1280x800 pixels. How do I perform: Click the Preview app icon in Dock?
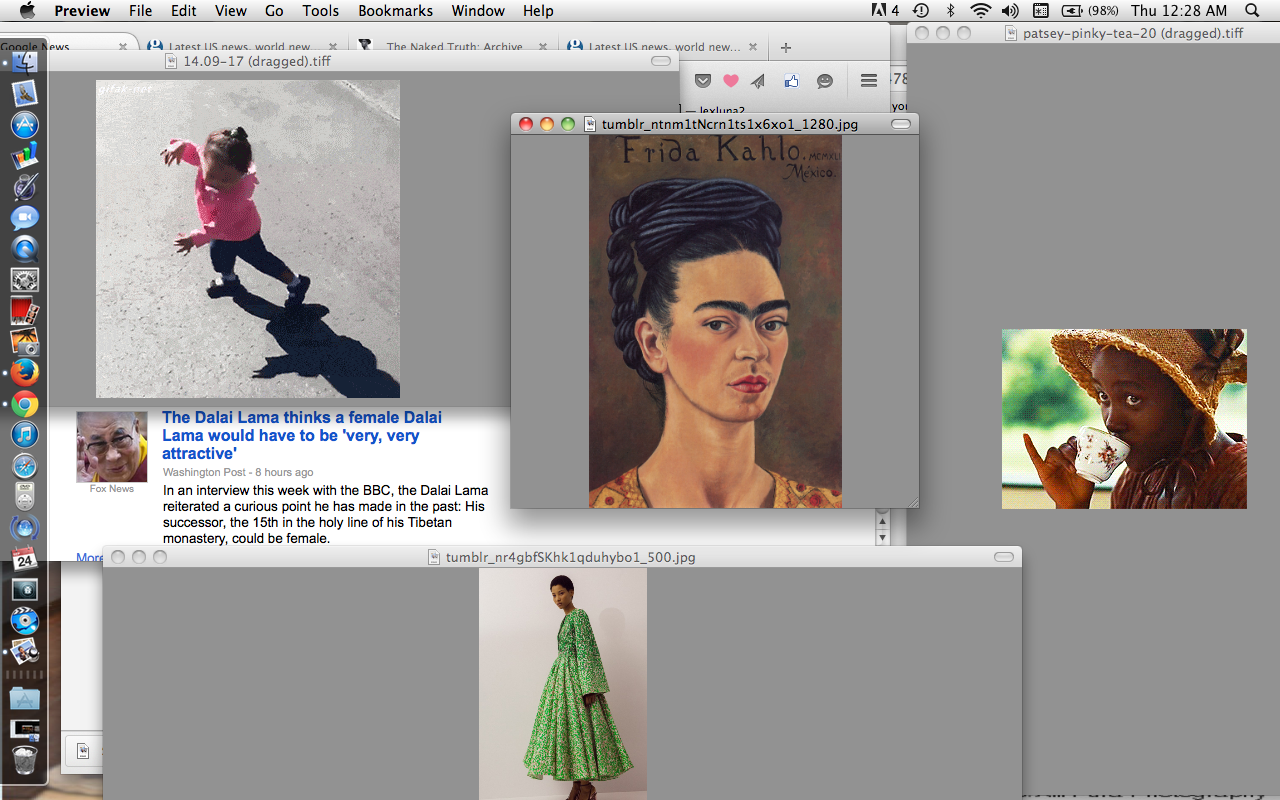pos(25,652)
